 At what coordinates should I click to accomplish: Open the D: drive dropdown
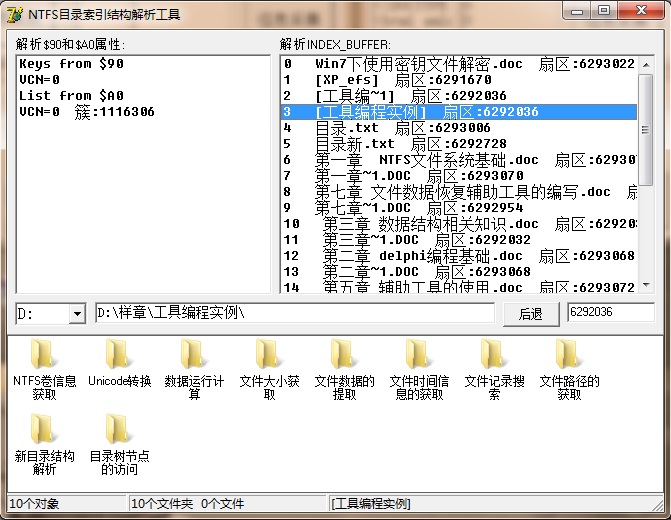click(77, 314)
